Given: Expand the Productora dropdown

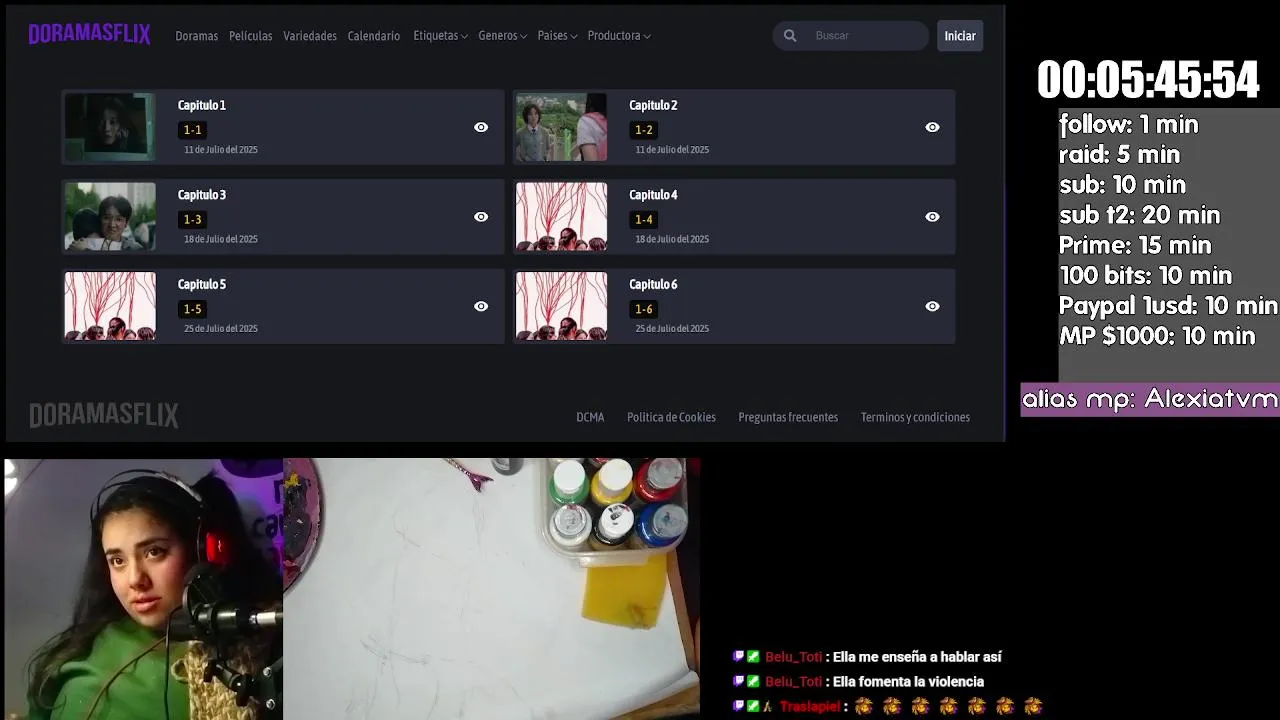Looking at the screenshot, I should (x=619, y=36).
